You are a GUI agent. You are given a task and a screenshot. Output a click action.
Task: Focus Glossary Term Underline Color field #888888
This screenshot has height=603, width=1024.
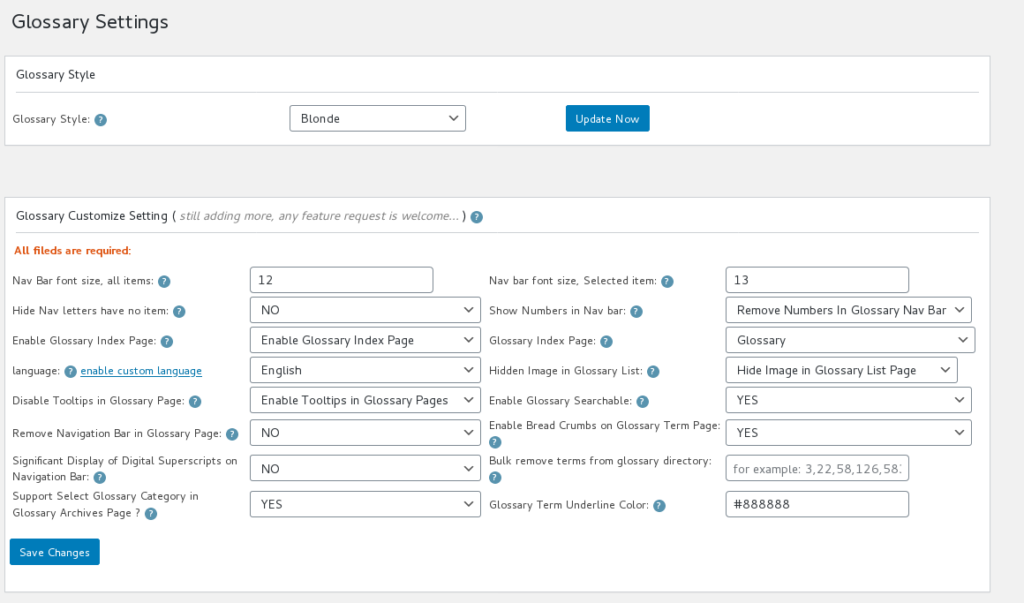[x=817, y=504]
